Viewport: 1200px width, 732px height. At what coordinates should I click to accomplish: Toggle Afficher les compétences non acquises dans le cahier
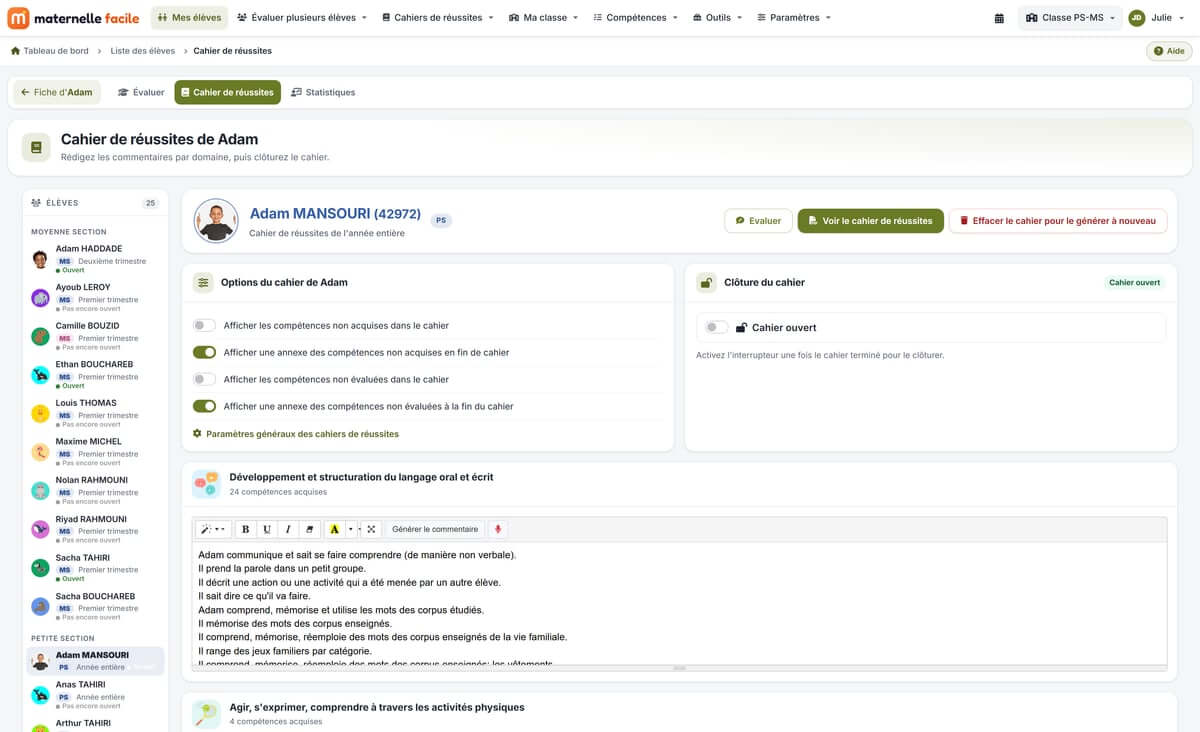pyautogui.click(x=204, y=325)
